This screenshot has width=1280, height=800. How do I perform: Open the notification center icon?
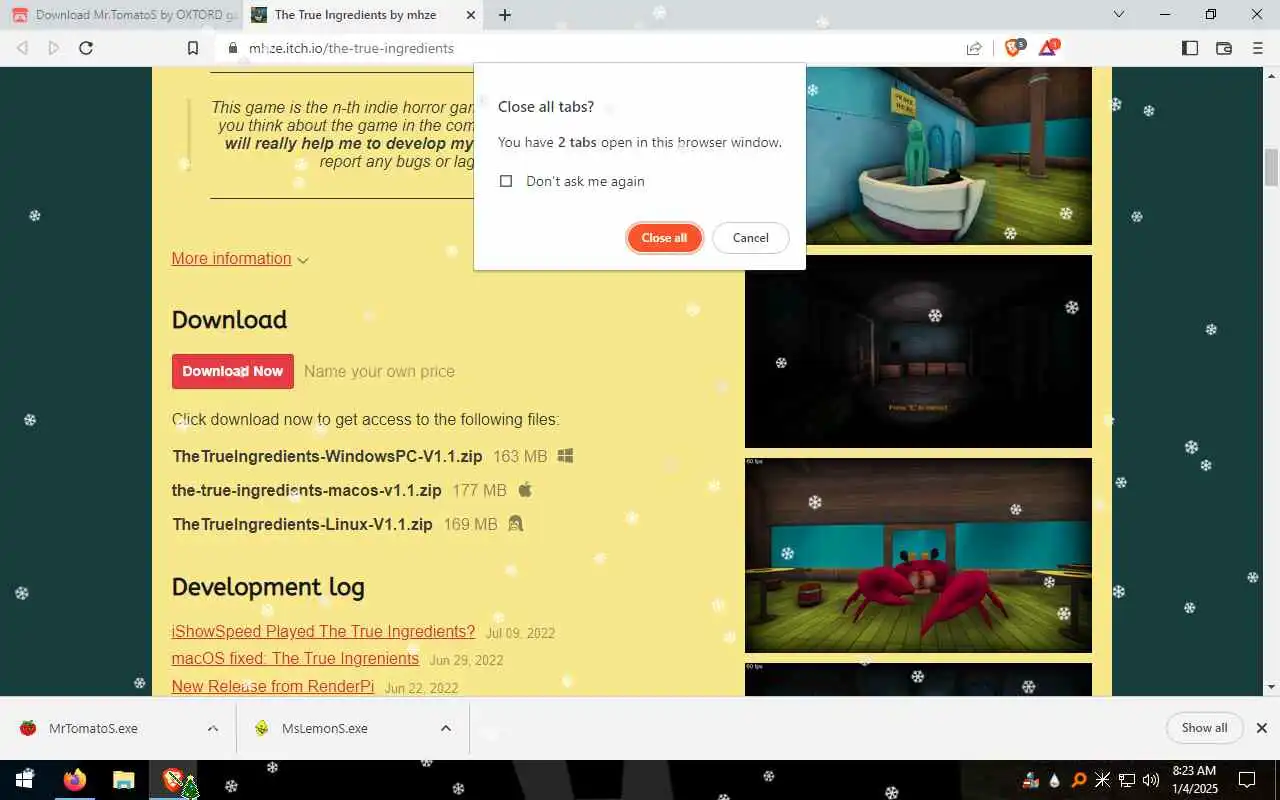[1247, 780]
